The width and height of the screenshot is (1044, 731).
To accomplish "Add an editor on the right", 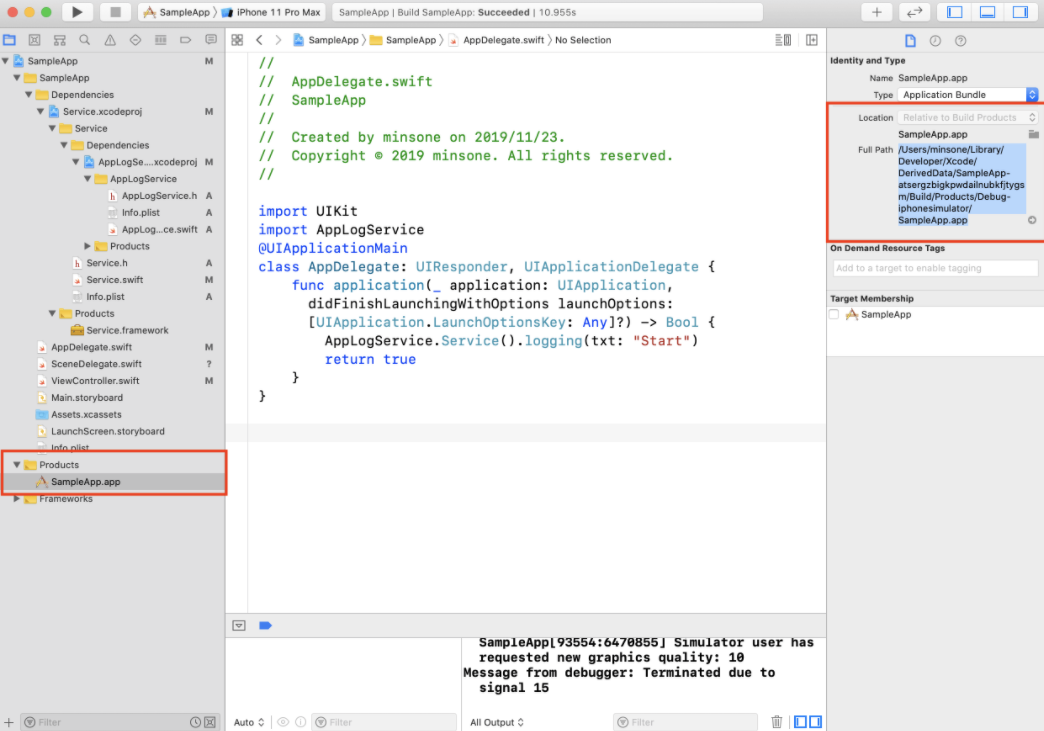I will click(812, 40).
